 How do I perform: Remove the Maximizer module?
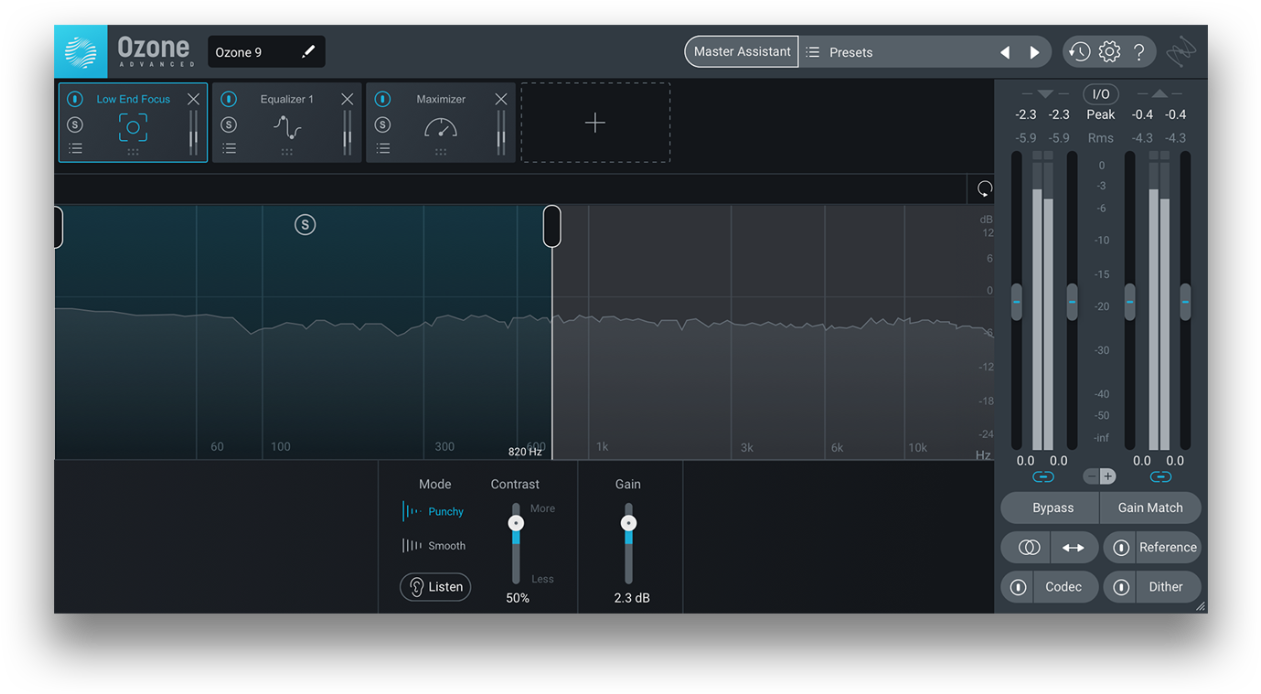501,99
